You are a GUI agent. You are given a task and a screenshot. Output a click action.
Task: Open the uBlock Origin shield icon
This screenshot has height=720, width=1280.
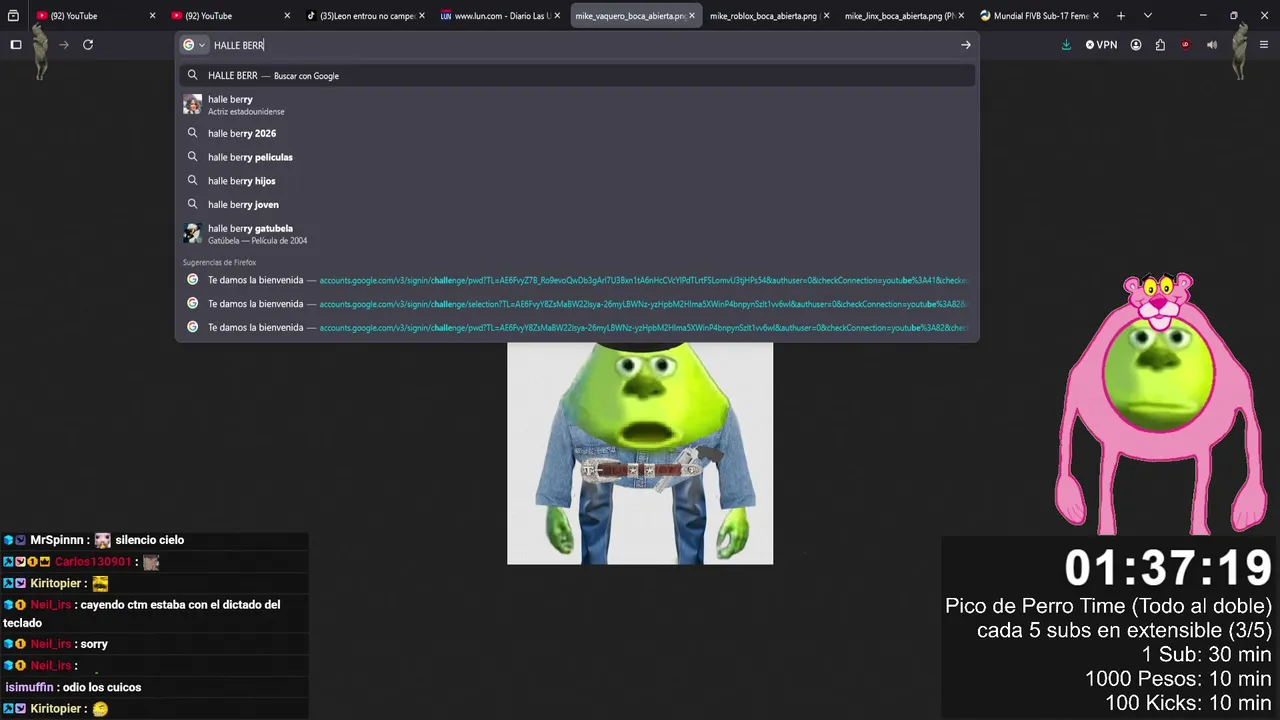click(x=1185, y=45)
